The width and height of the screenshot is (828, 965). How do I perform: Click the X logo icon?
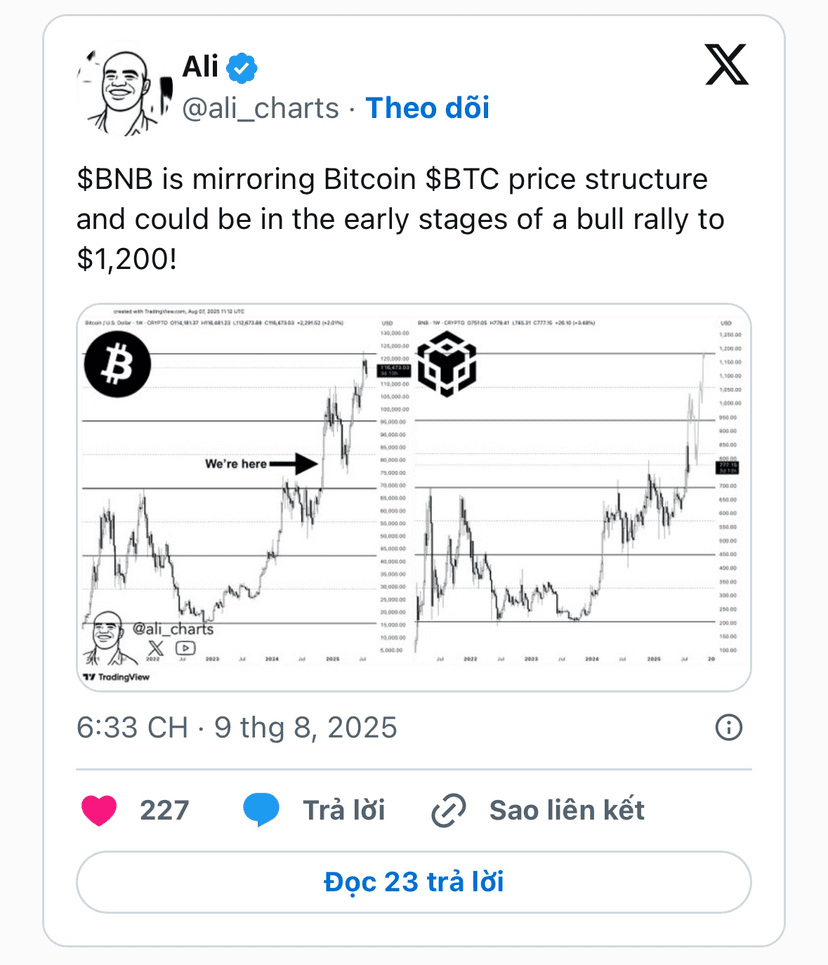[x=726, y=65]
